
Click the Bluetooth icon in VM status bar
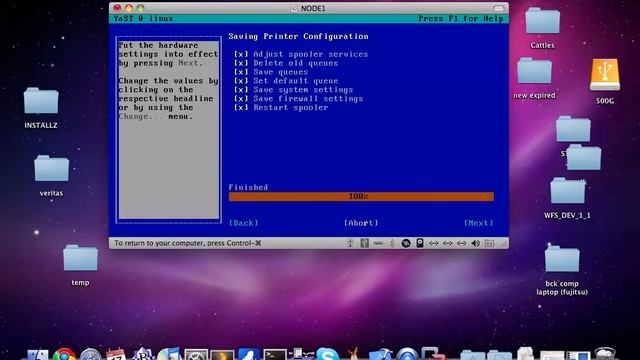tap(392, 243)
